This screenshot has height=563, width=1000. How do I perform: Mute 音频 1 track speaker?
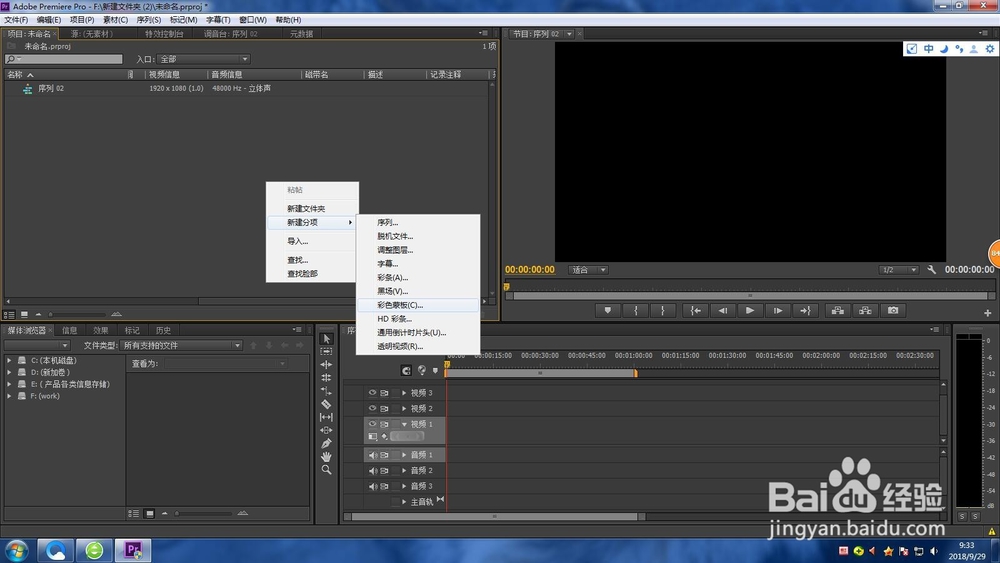pos(372,455)
